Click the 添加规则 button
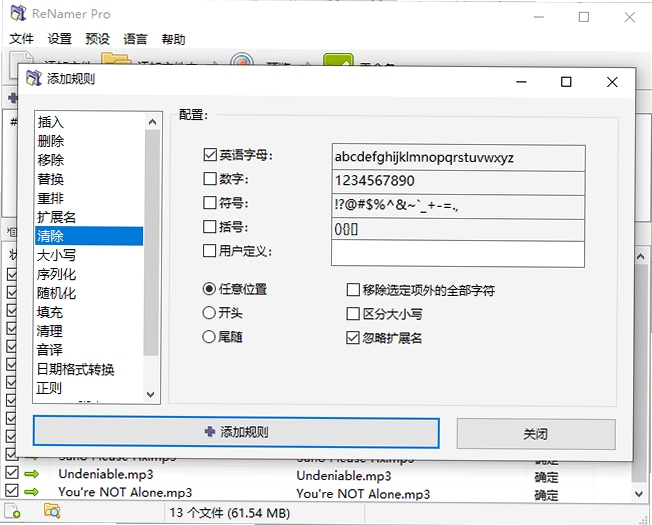This screenshot has height=525, width=652. click(x=236, y=433)
